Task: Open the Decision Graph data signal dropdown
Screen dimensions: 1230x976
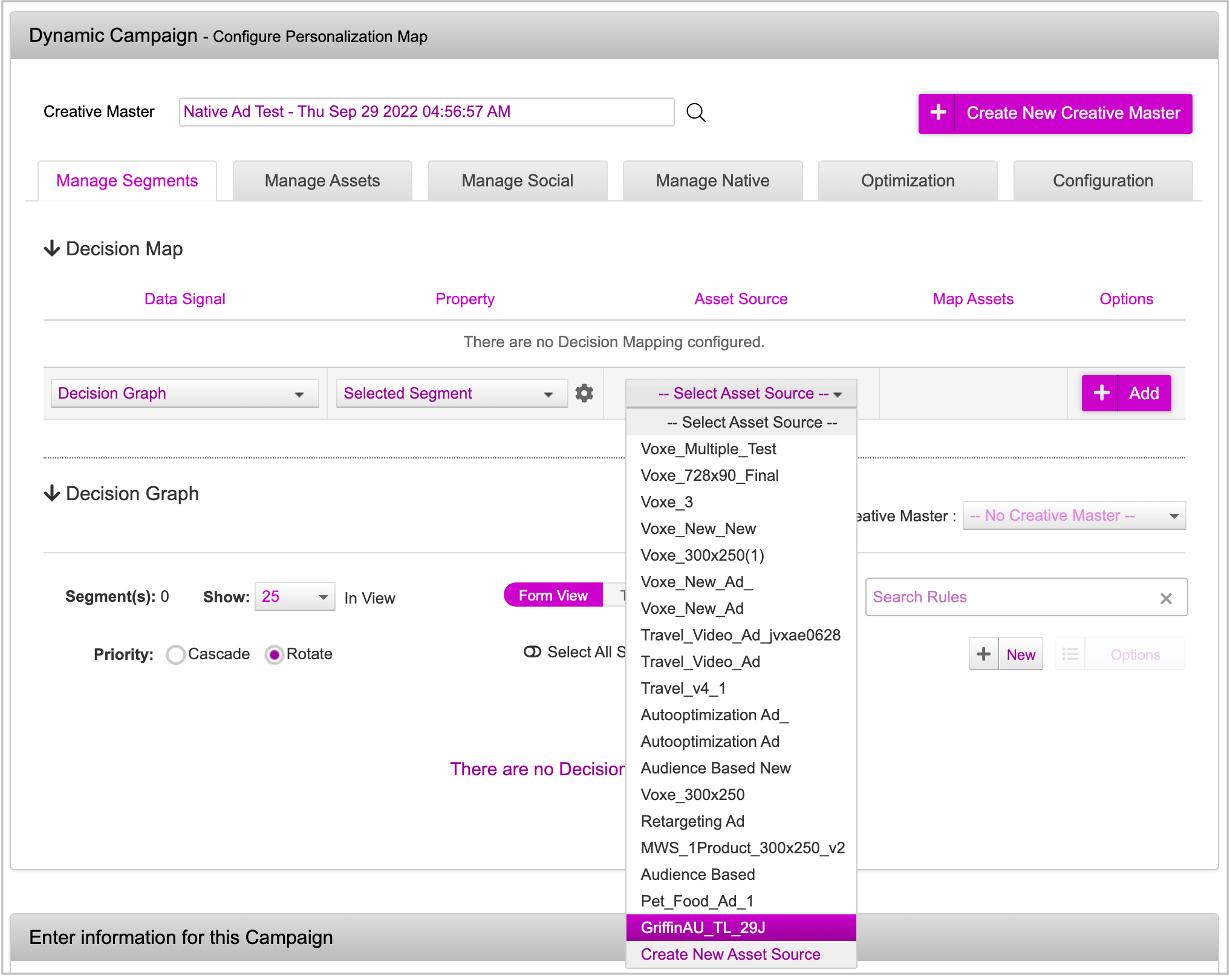Action: click(x=184, y=394)
